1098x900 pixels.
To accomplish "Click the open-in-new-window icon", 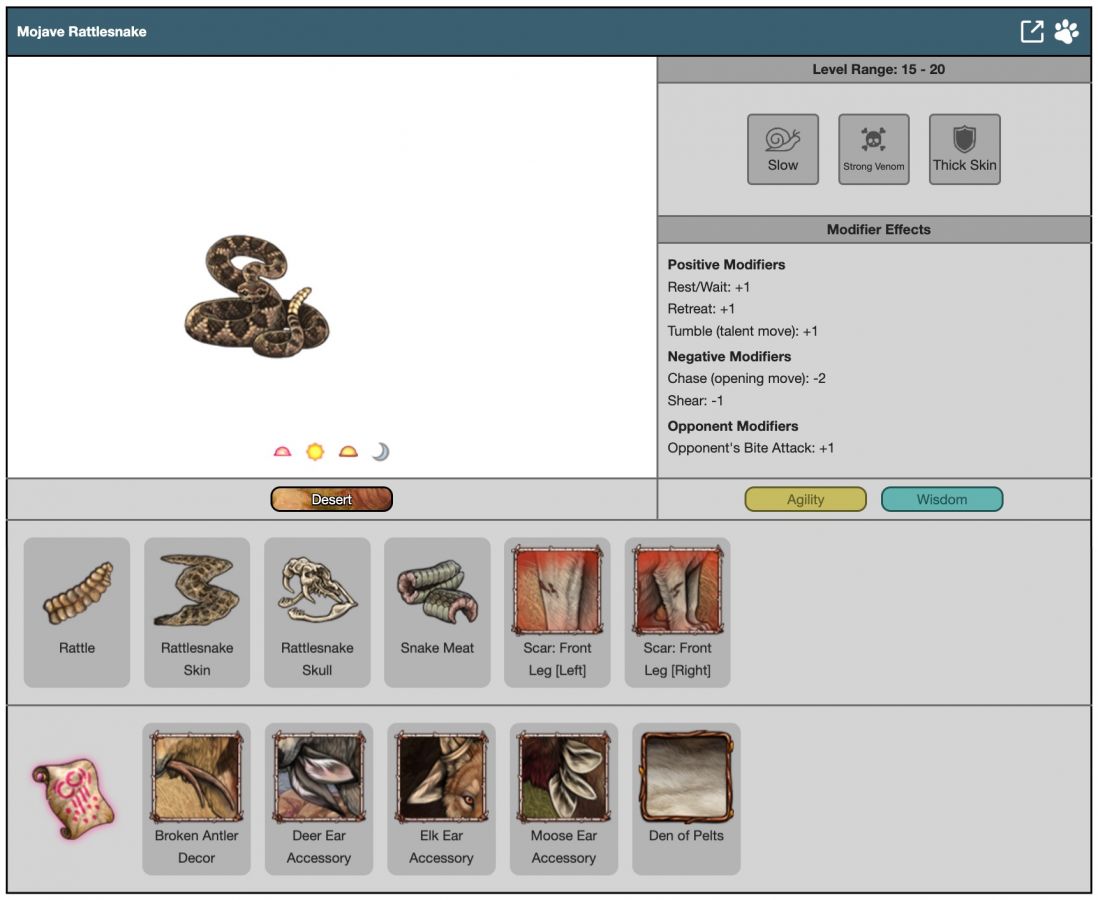I will pos(1031,32).
